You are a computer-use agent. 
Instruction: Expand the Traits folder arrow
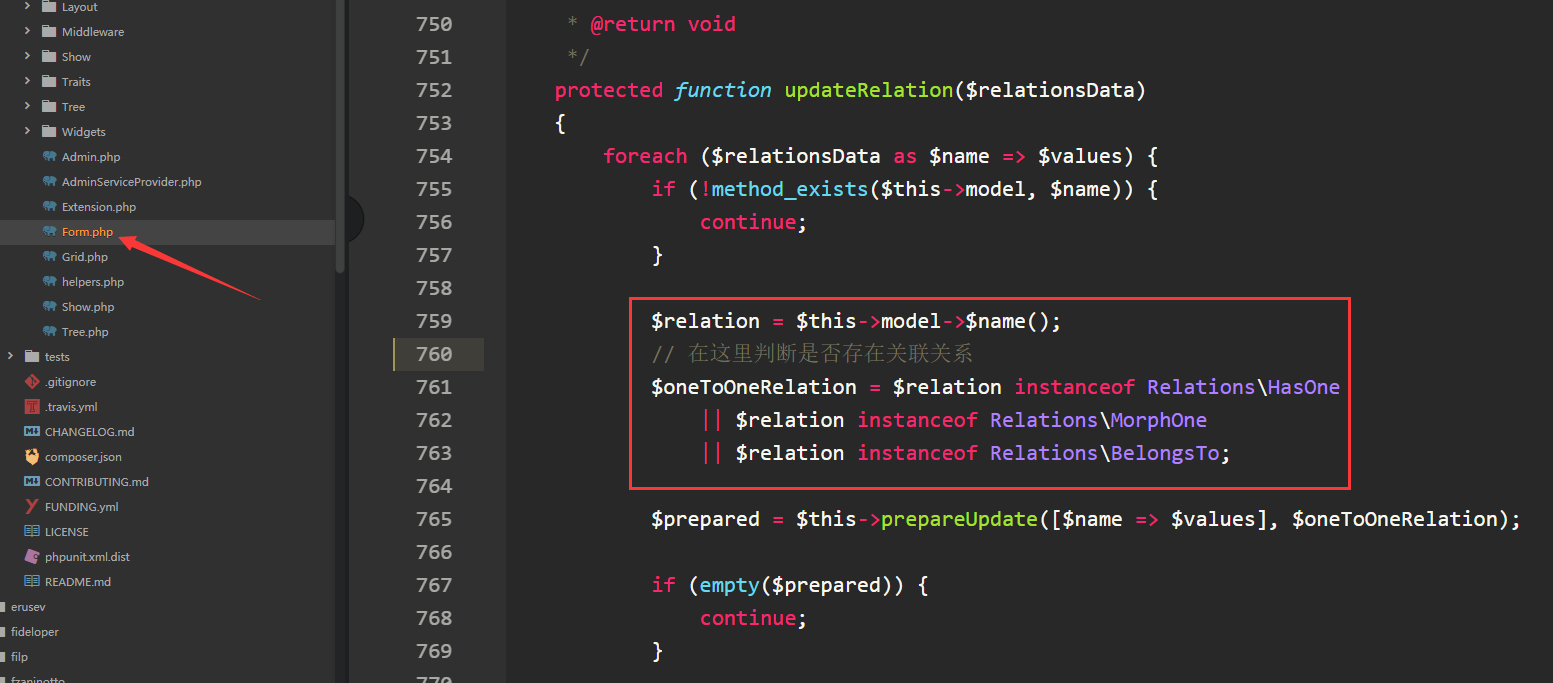pyautogui.click(x=27, y=82)
